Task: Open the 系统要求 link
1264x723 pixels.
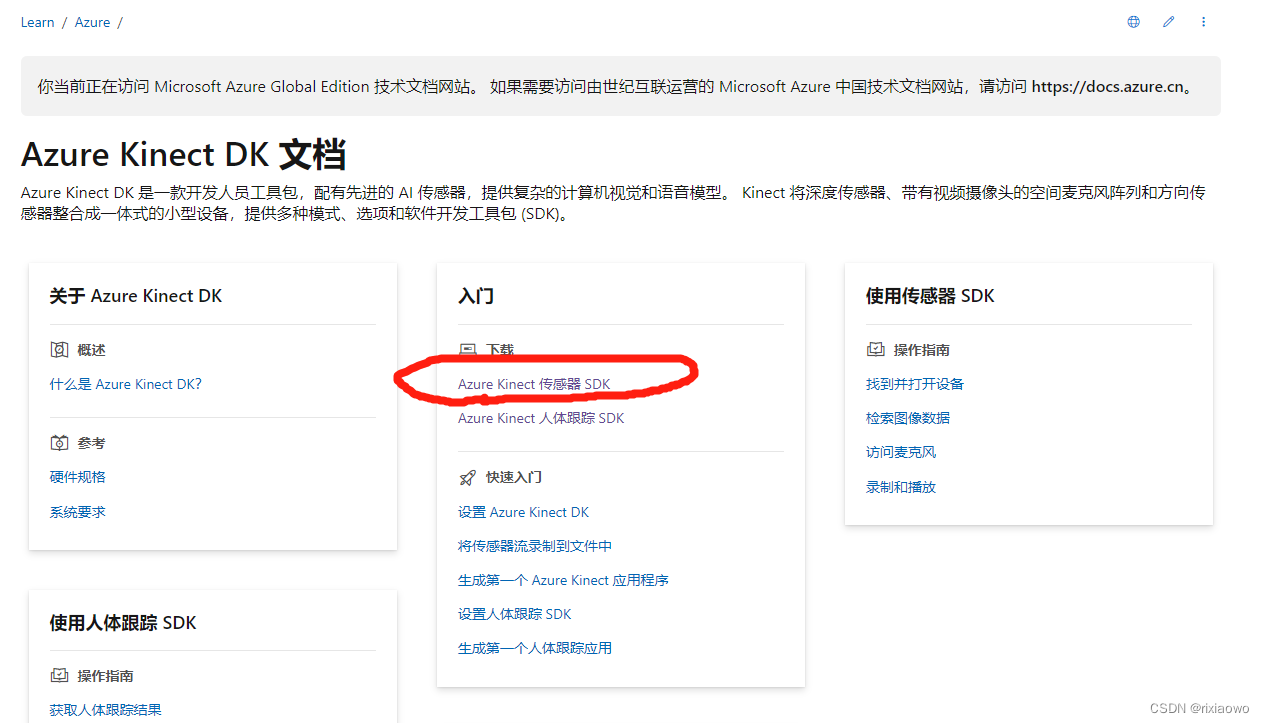Action: 78,512
